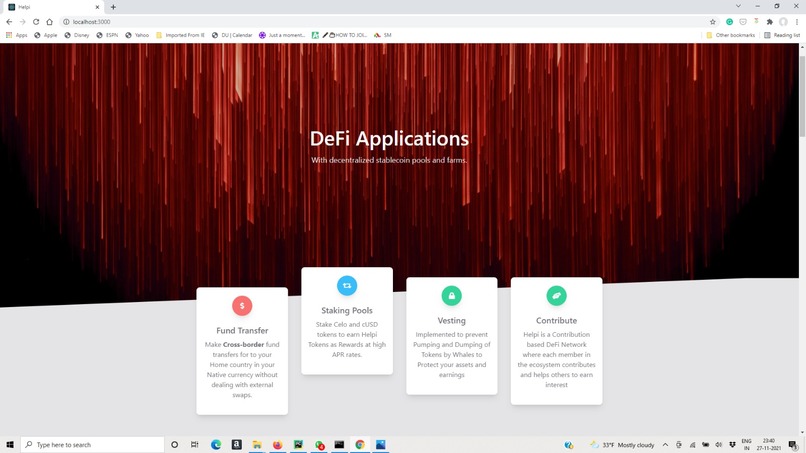Open the ESPN bookmark
Image resolution: width=806 pixels, height=453 pixels.
(107, 35)
